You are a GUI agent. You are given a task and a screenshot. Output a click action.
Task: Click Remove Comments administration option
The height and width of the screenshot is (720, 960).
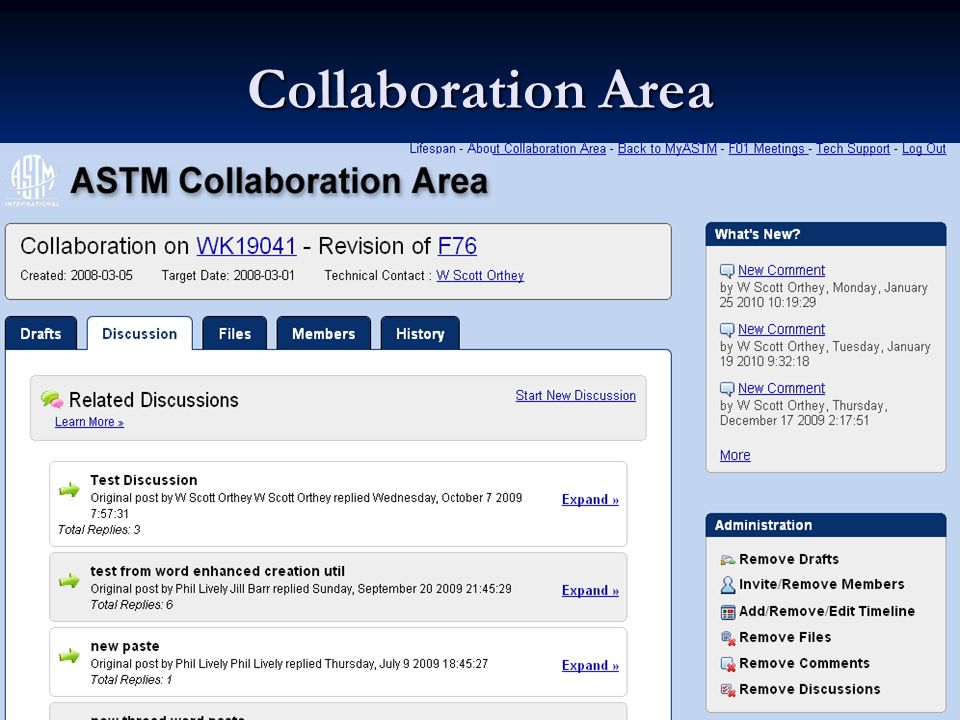click(x=804, y=663)
